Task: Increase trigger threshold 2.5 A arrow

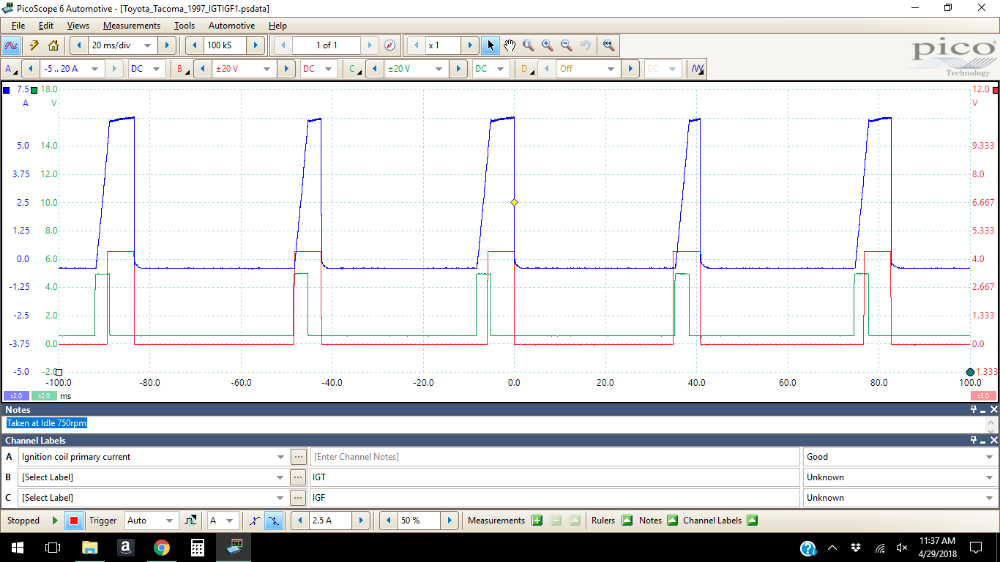Action: pyautogui.click(x=361, y=521)
